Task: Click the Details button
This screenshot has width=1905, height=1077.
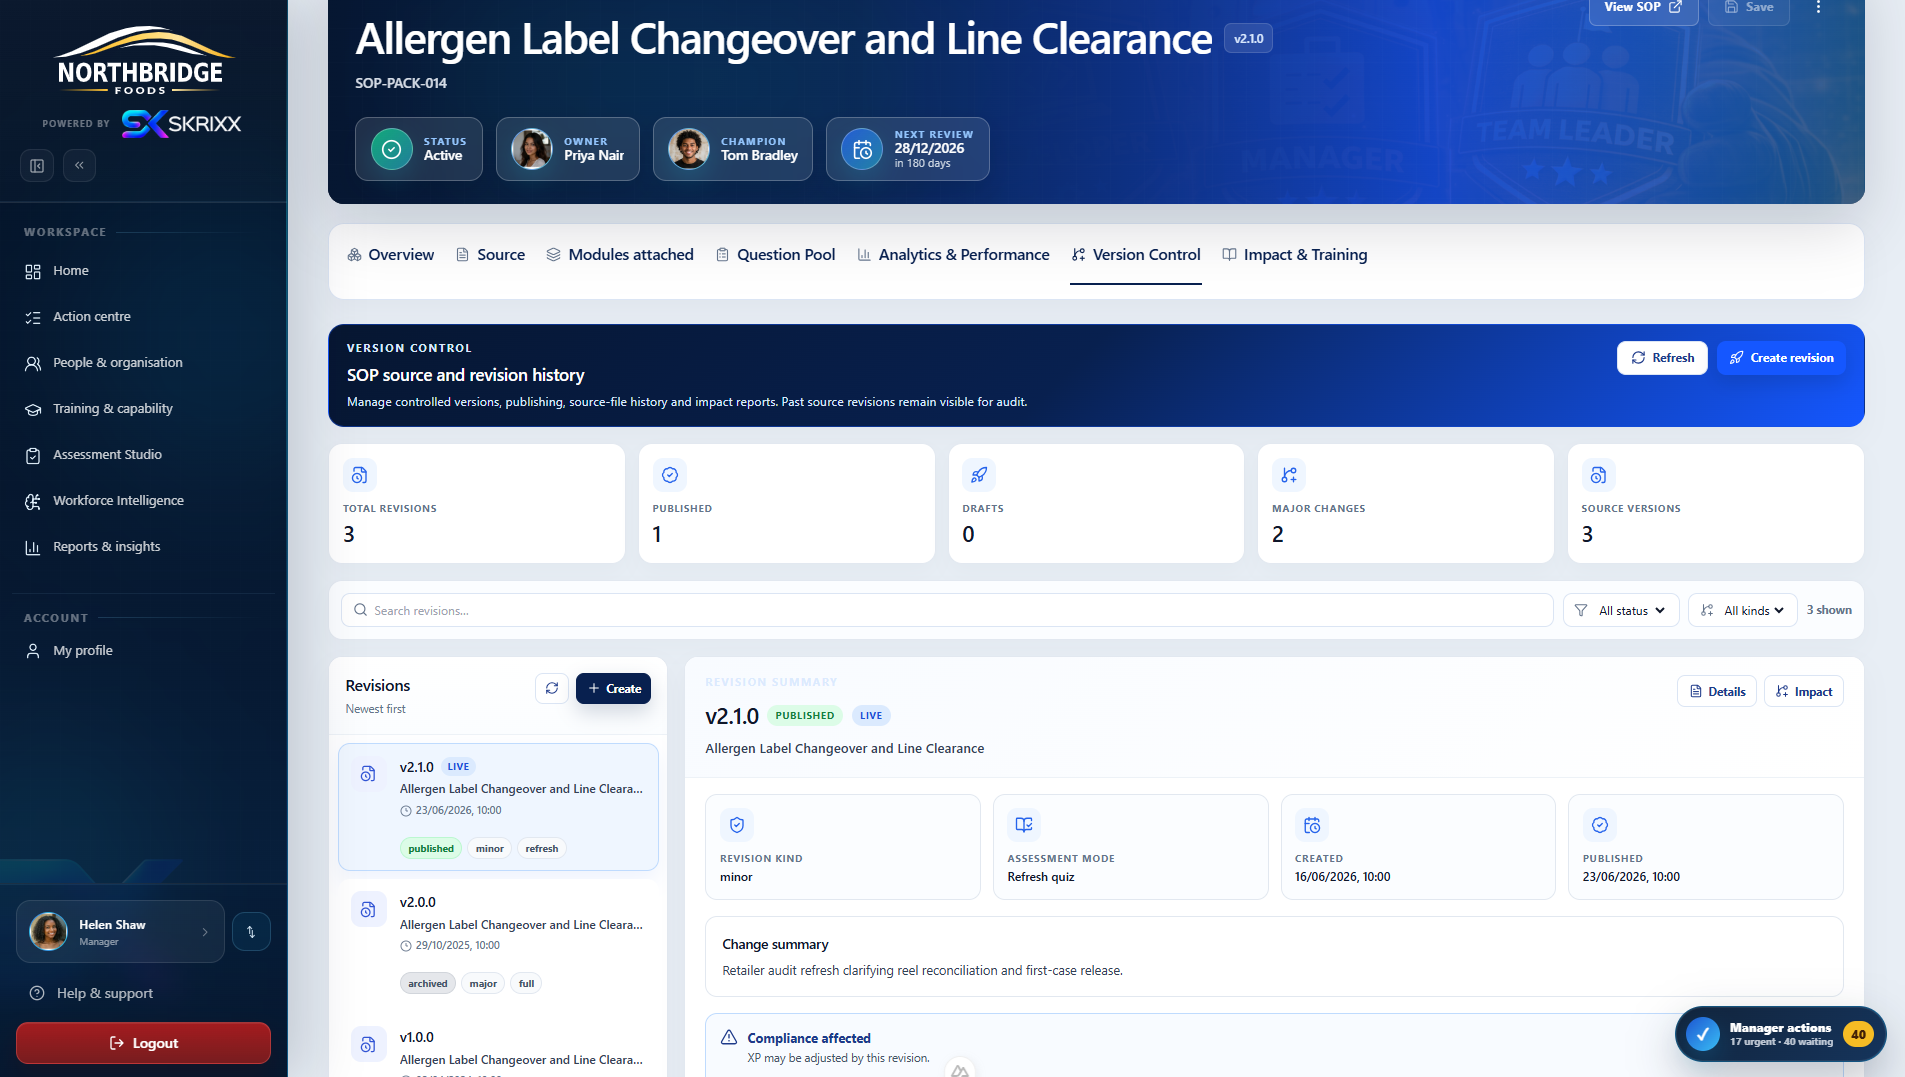Action: [1716, 692]
